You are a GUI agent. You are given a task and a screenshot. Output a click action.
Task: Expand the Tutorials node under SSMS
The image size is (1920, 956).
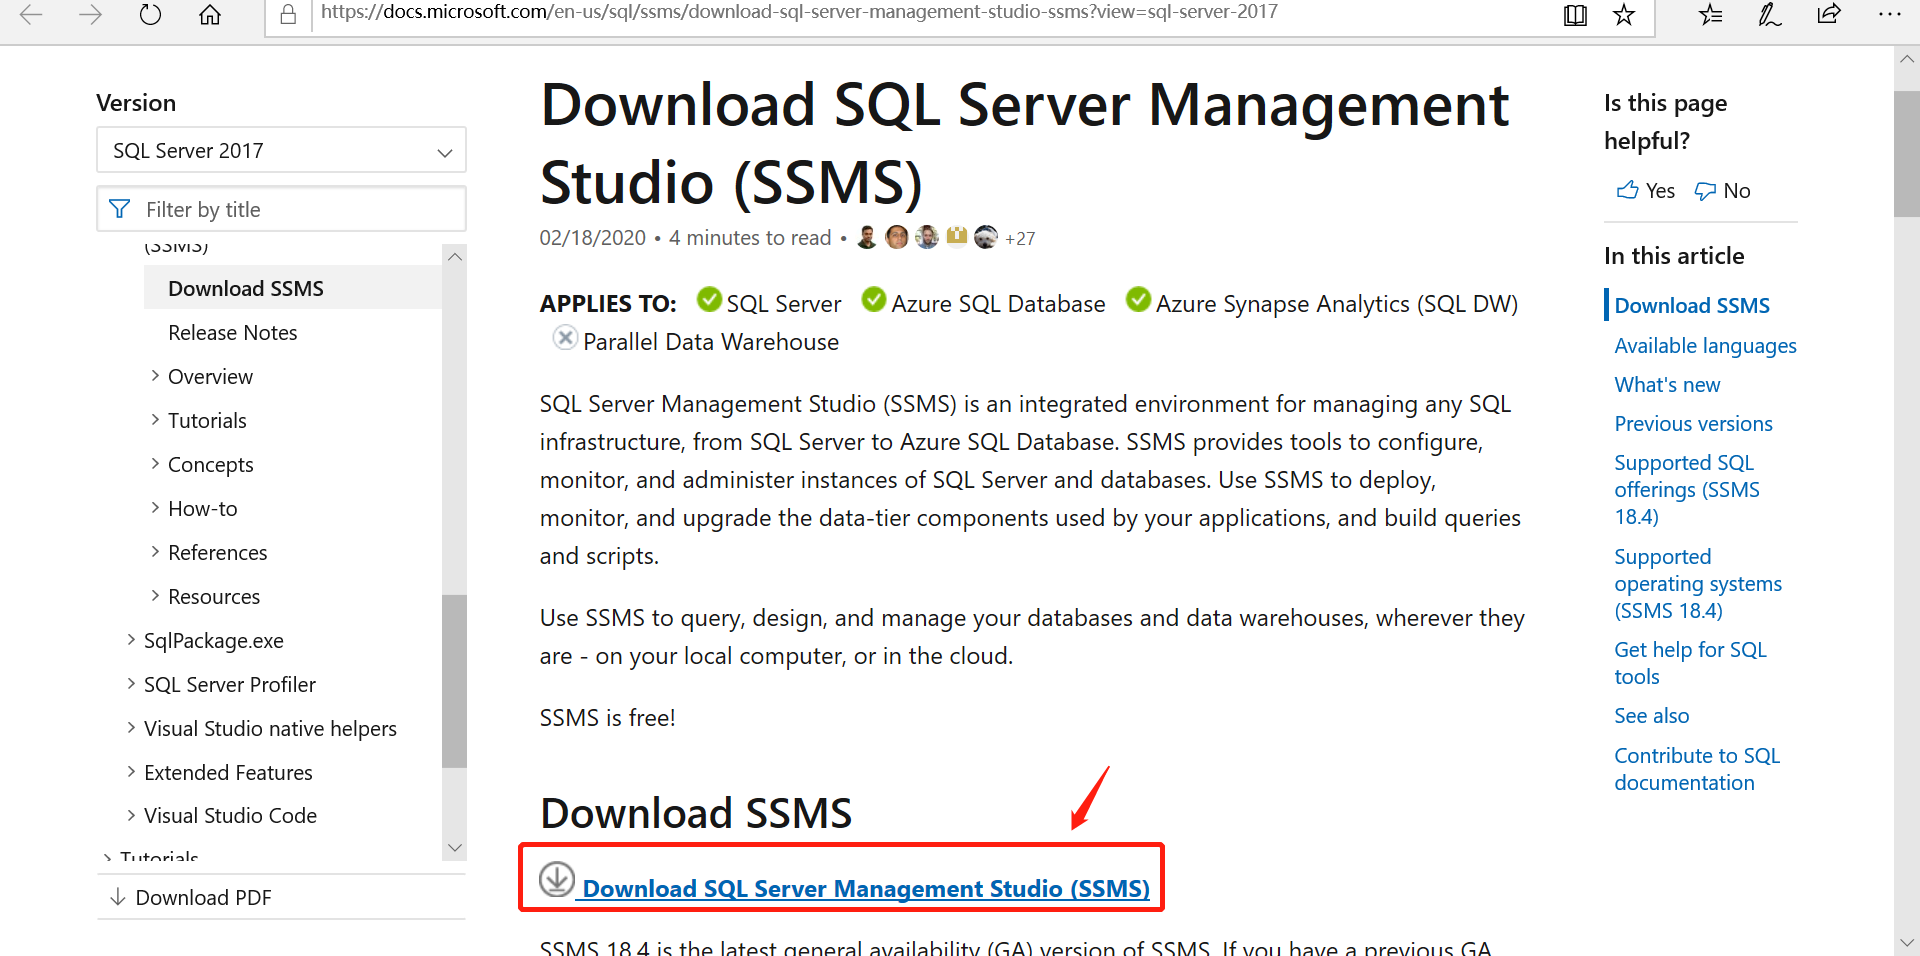click(x=155, y=420)
